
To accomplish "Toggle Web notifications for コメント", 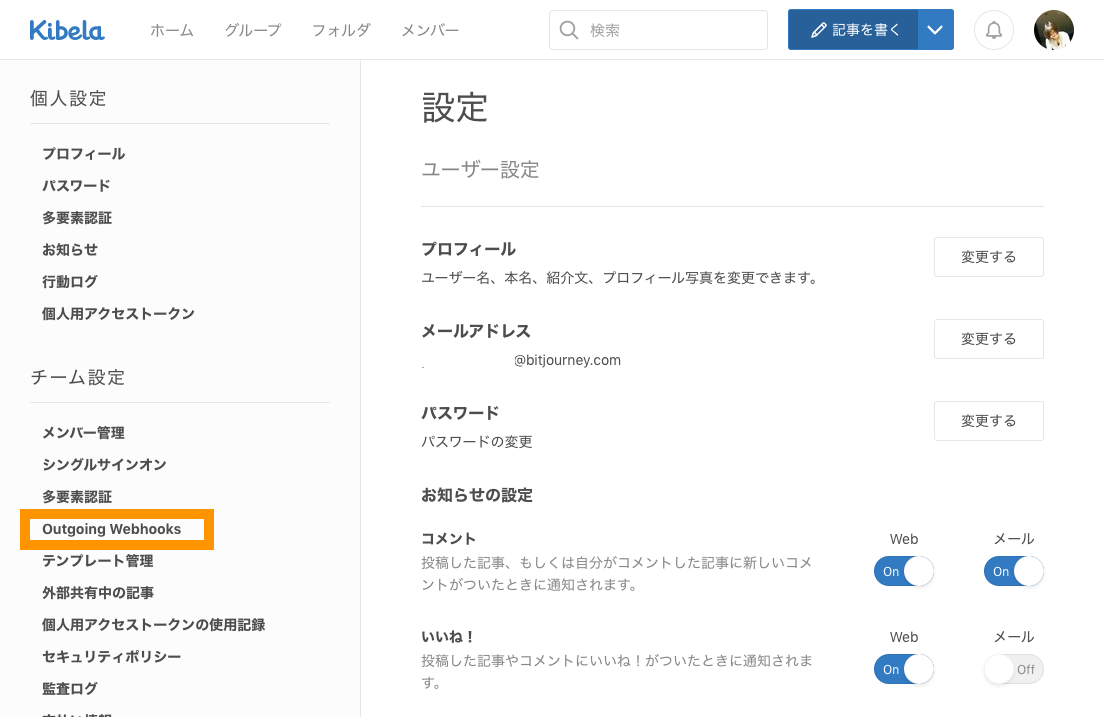I will [x=903, y=571].
